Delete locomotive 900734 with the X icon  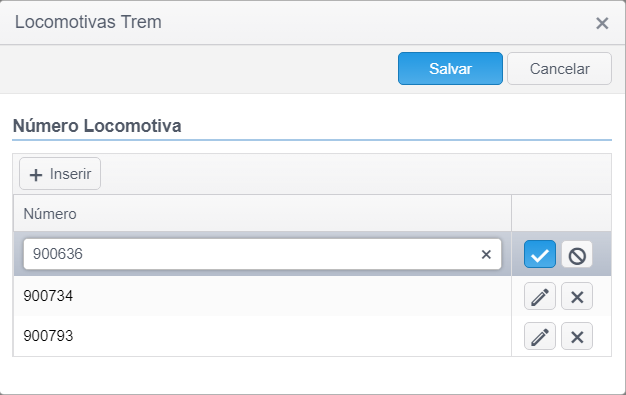(577, 296)
